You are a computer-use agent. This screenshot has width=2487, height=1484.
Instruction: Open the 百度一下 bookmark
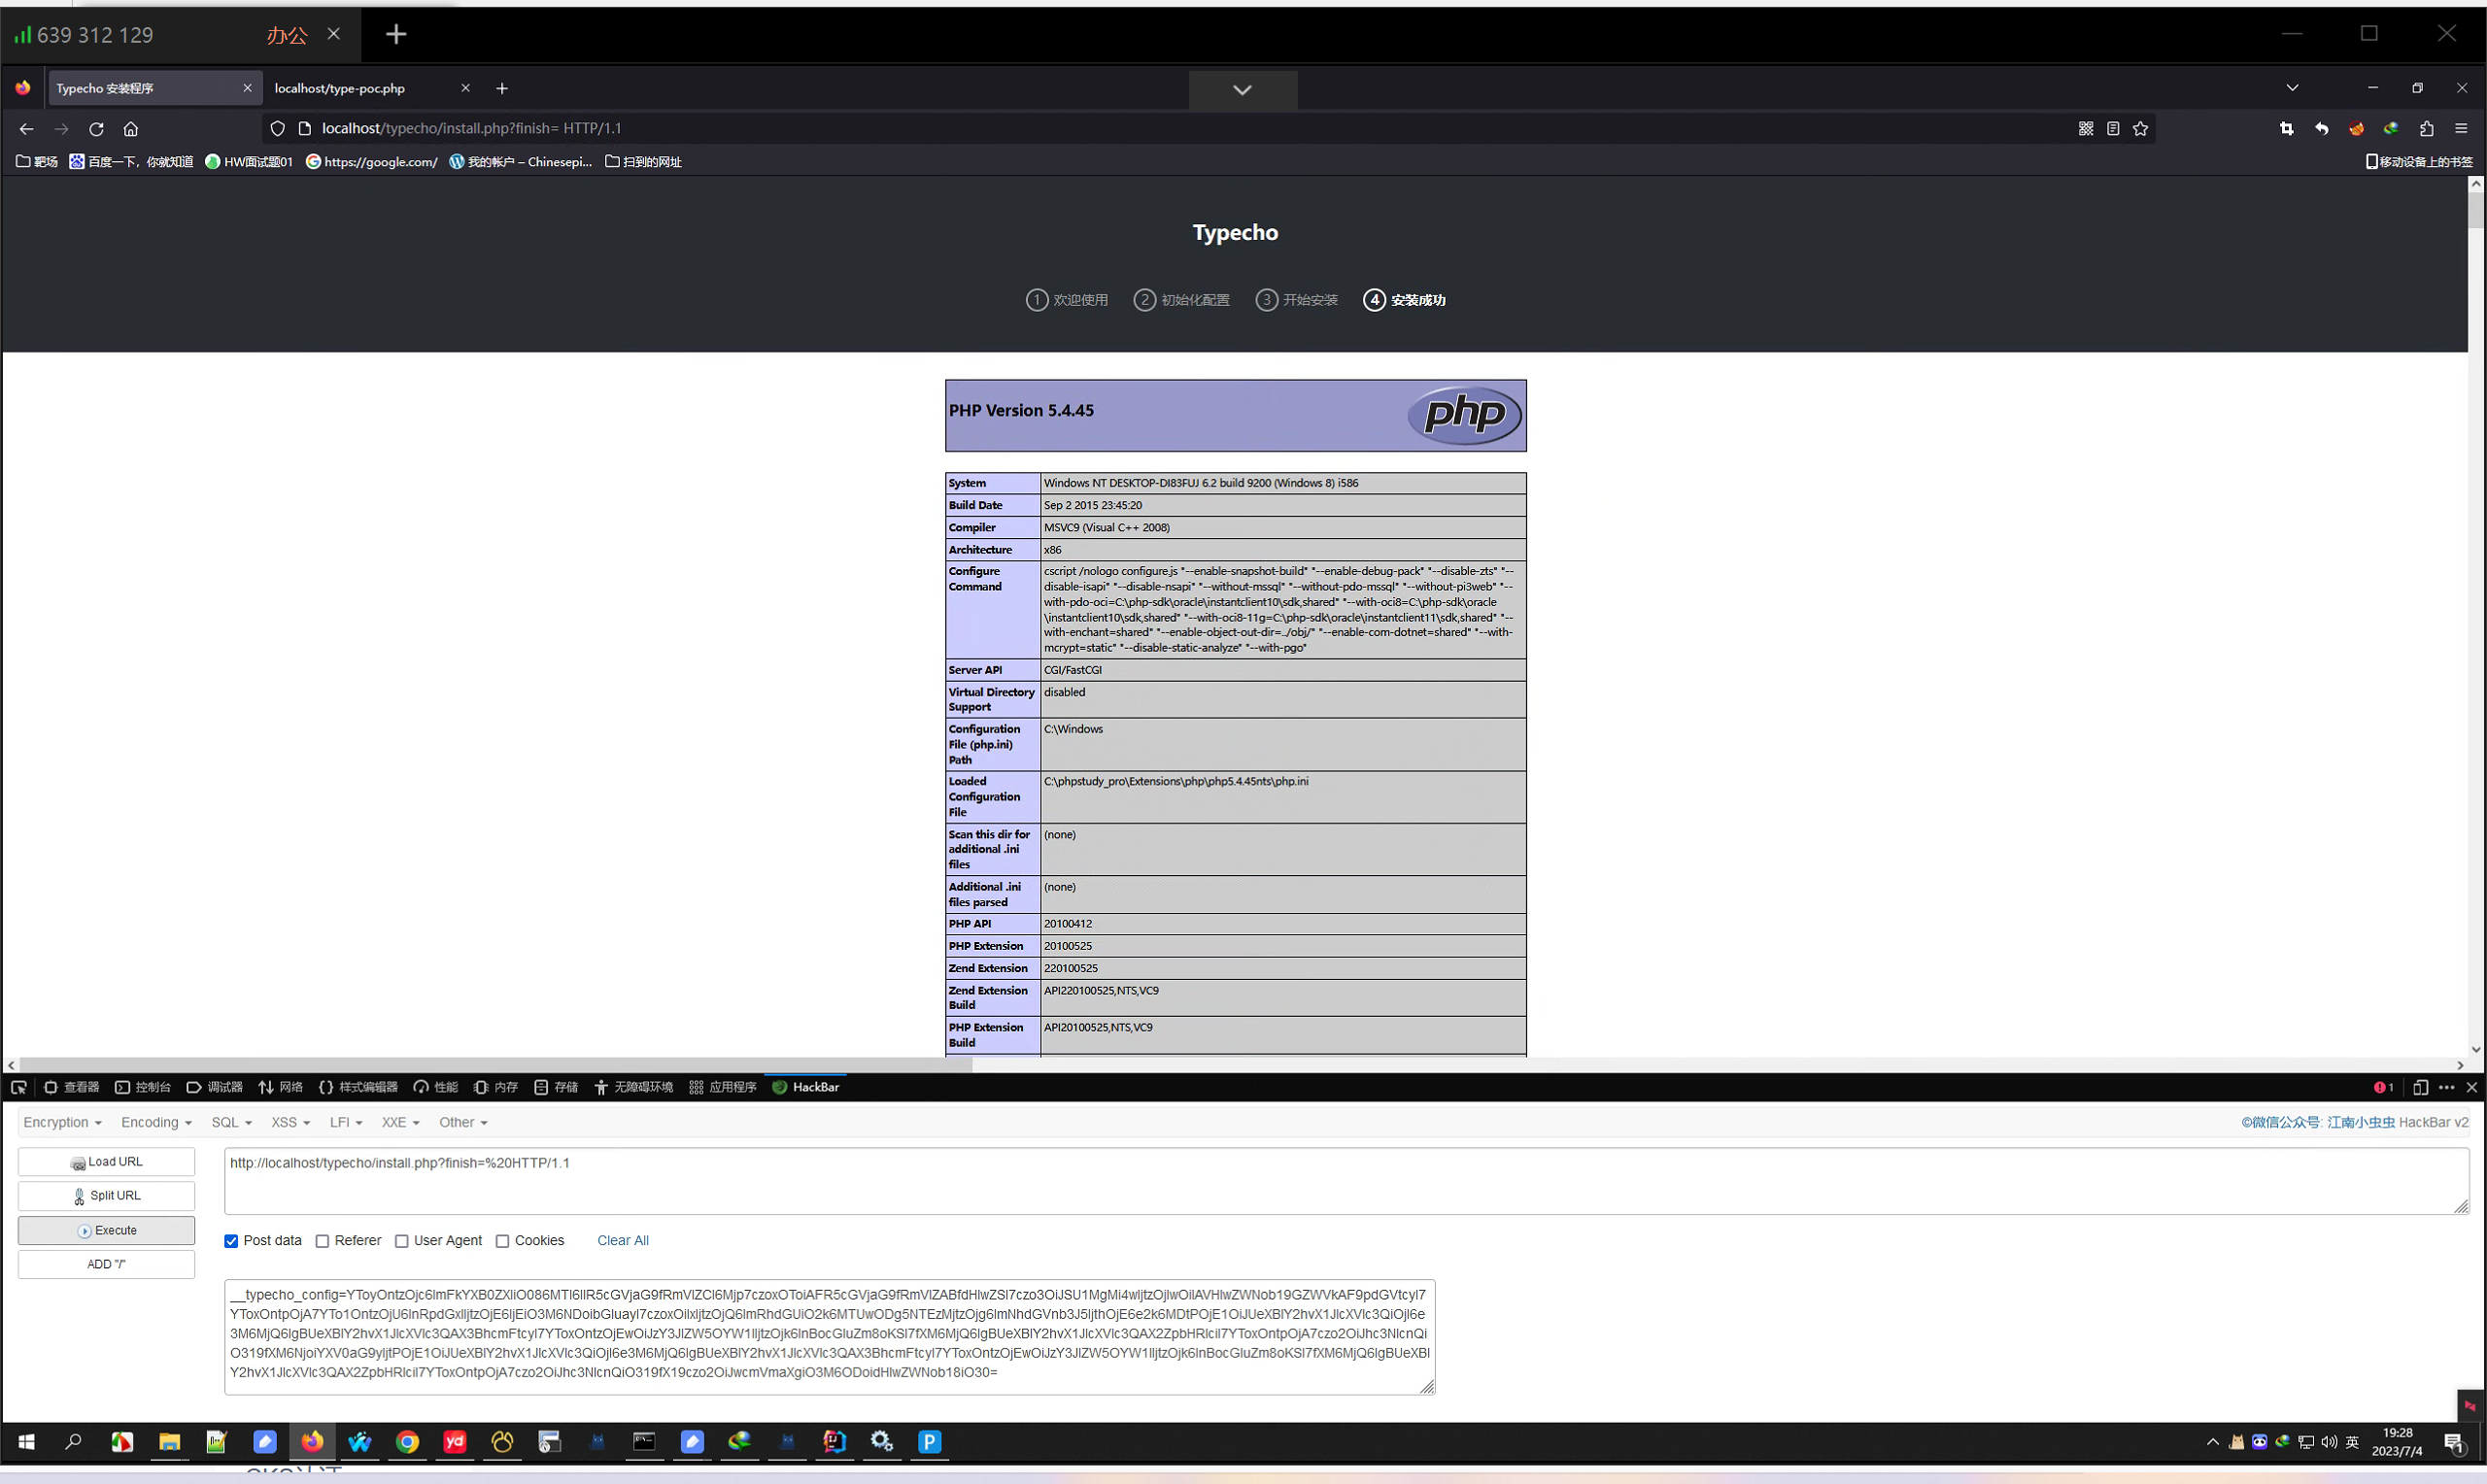tap(131, 162)
